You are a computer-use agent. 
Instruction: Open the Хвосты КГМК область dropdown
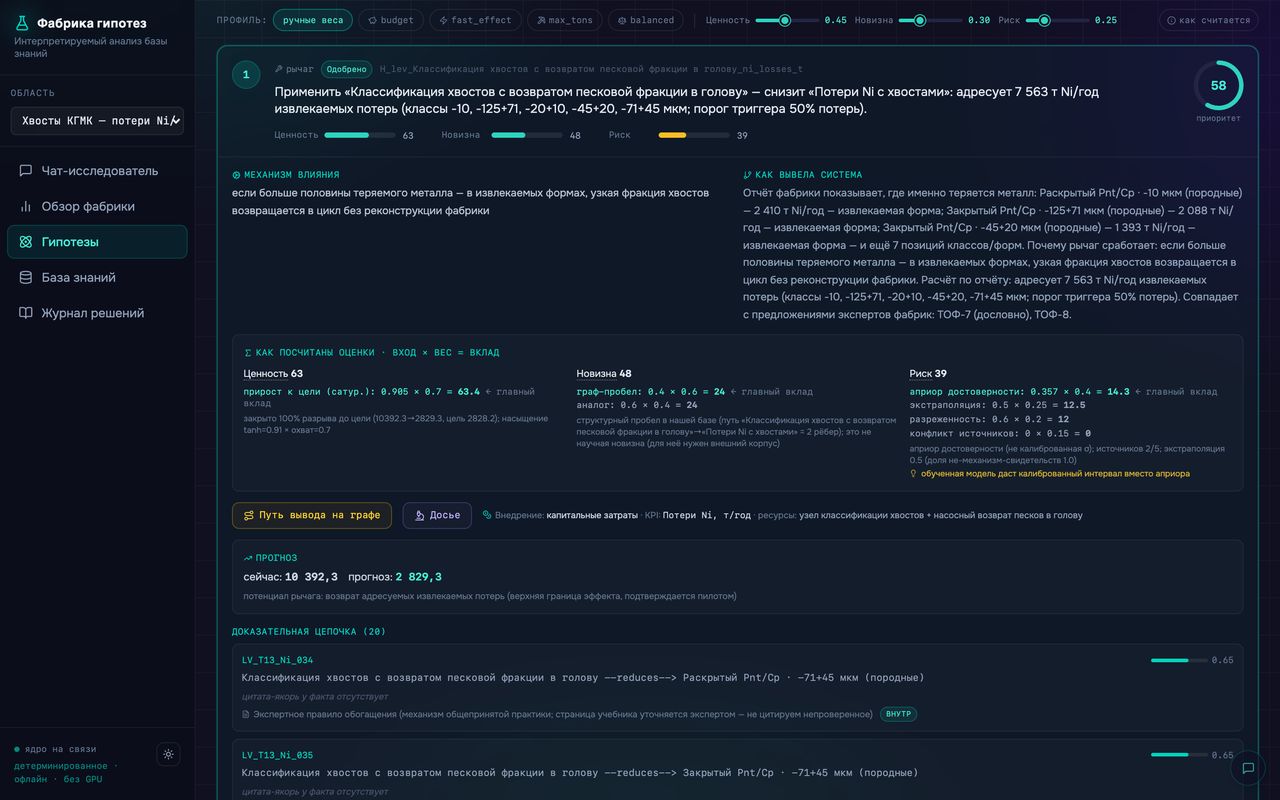click(x=97, y=120)
